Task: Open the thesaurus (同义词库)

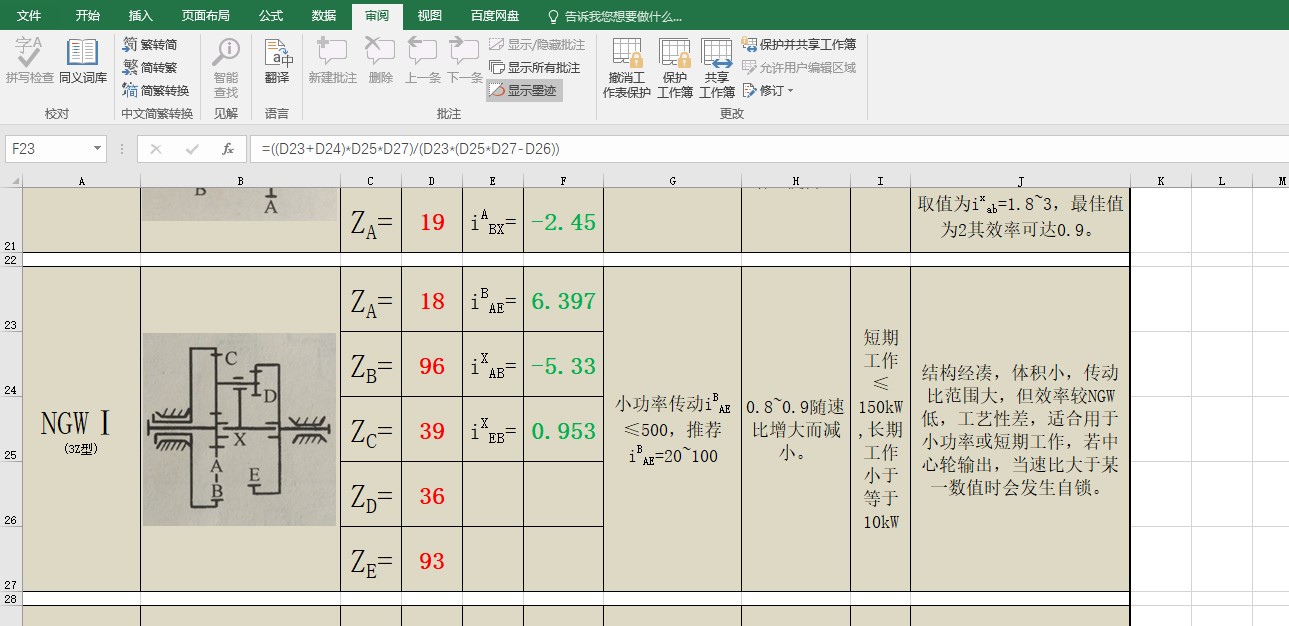Action: 82,60
